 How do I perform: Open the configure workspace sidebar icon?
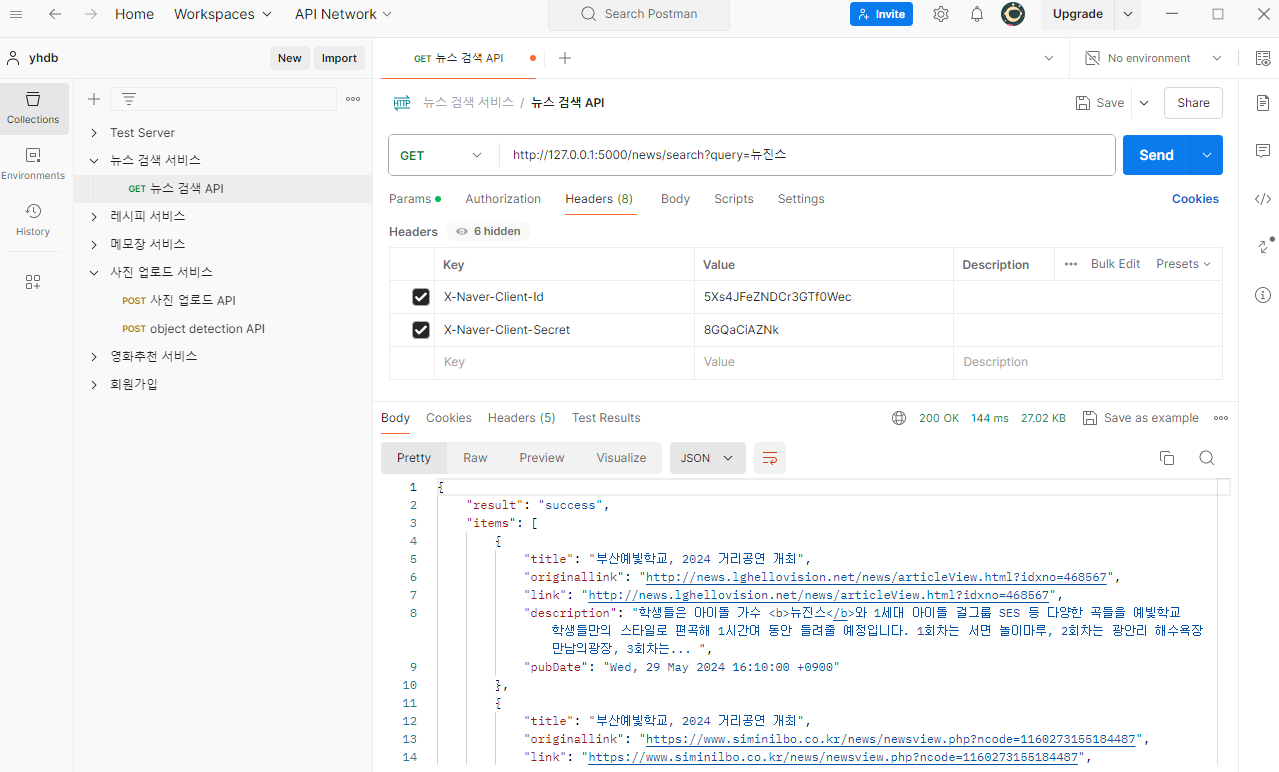click(33, 282)
